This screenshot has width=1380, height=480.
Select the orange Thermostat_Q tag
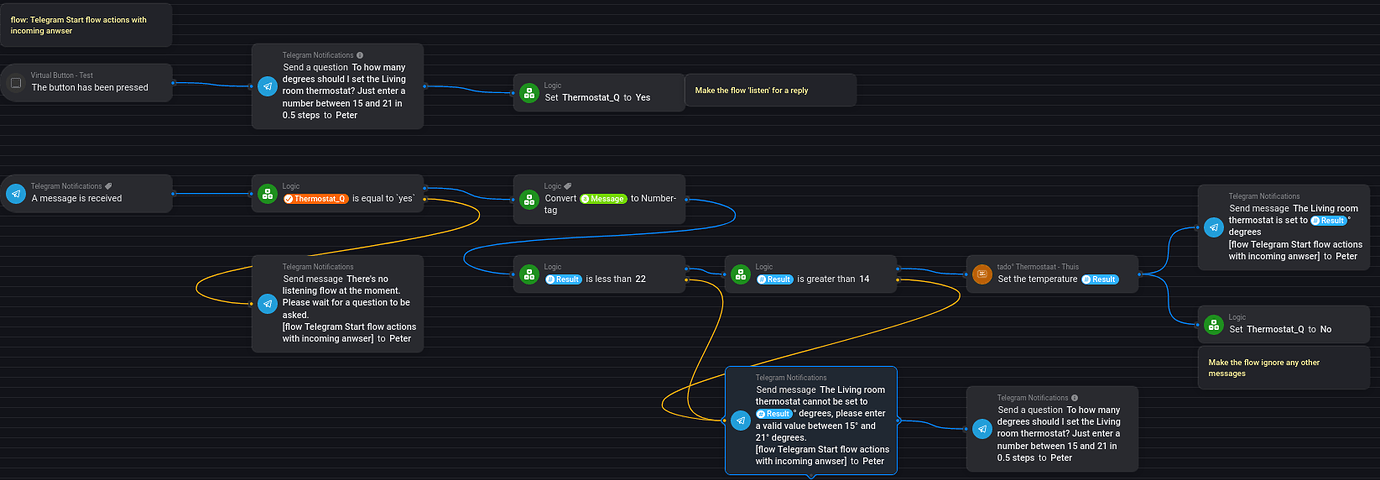pyautogui.click(x=315, y=198)
